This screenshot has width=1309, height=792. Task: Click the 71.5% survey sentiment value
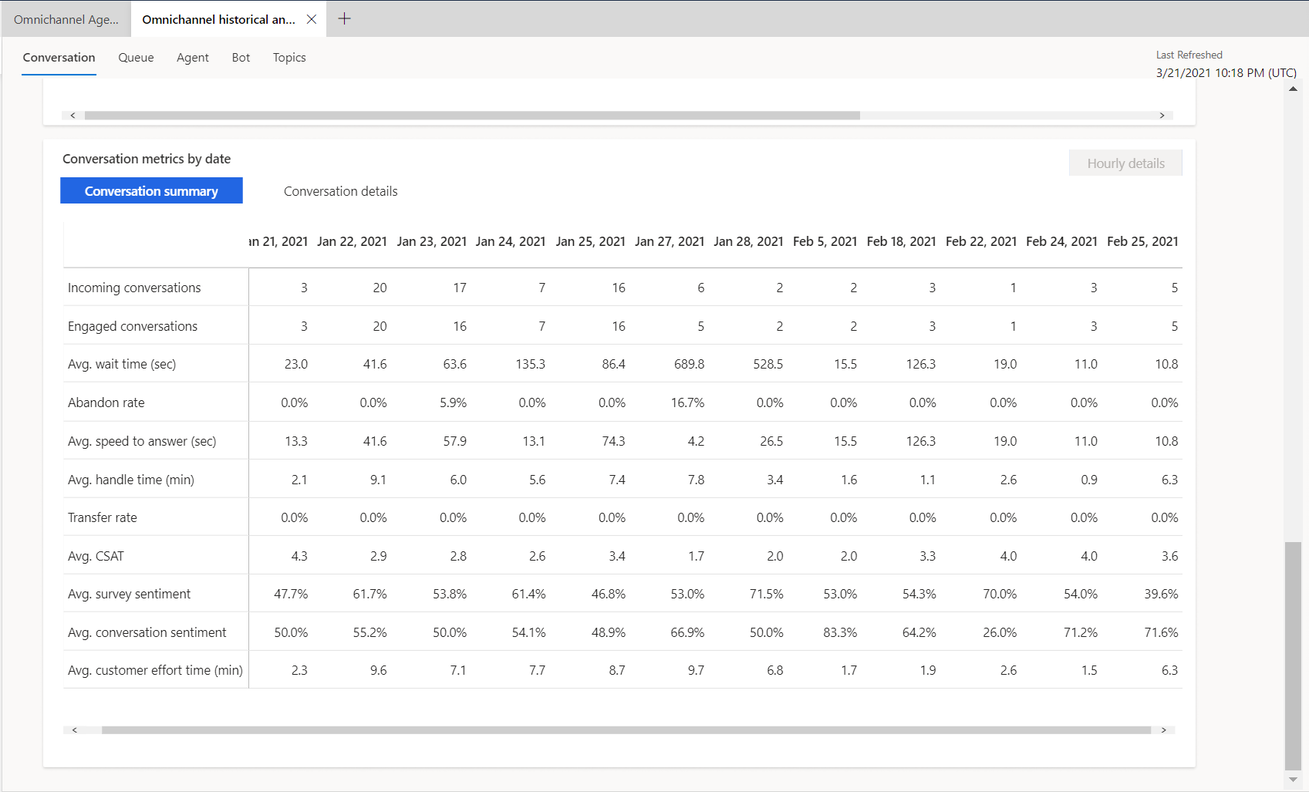765,594
